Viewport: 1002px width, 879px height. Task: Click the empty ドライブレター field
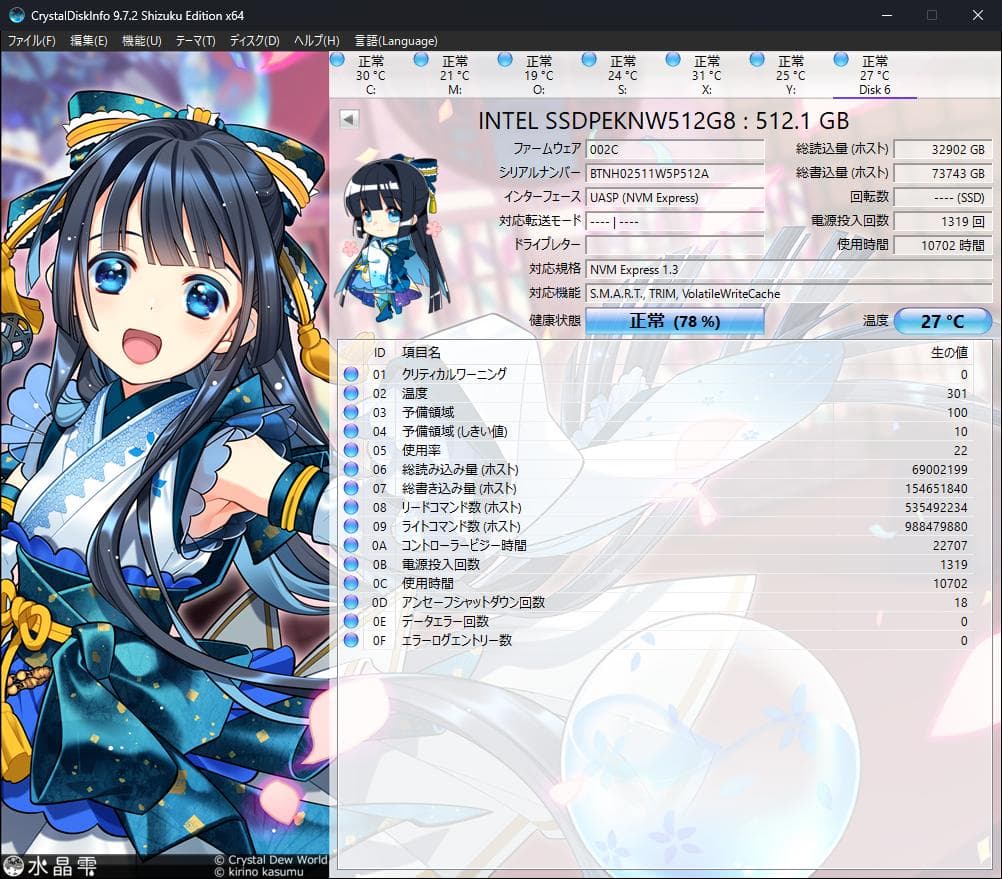(x=675, y=245)
